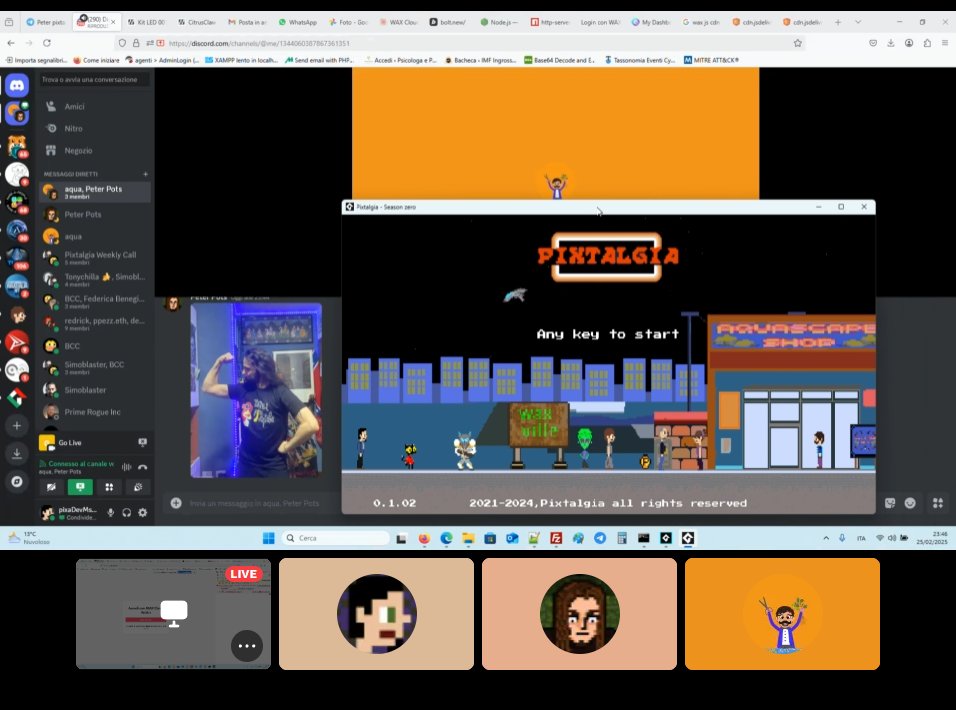
Task: Open the Base64 Decode bookmark
Action: (x=559, y=60)
